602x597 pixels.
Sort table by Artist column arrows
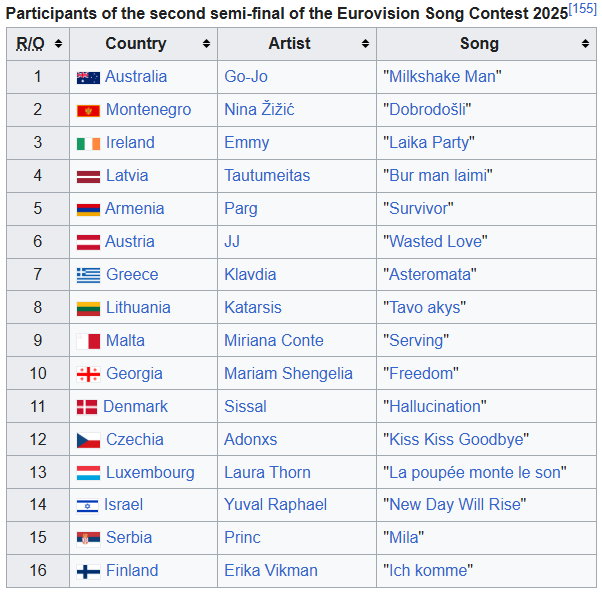365,43
